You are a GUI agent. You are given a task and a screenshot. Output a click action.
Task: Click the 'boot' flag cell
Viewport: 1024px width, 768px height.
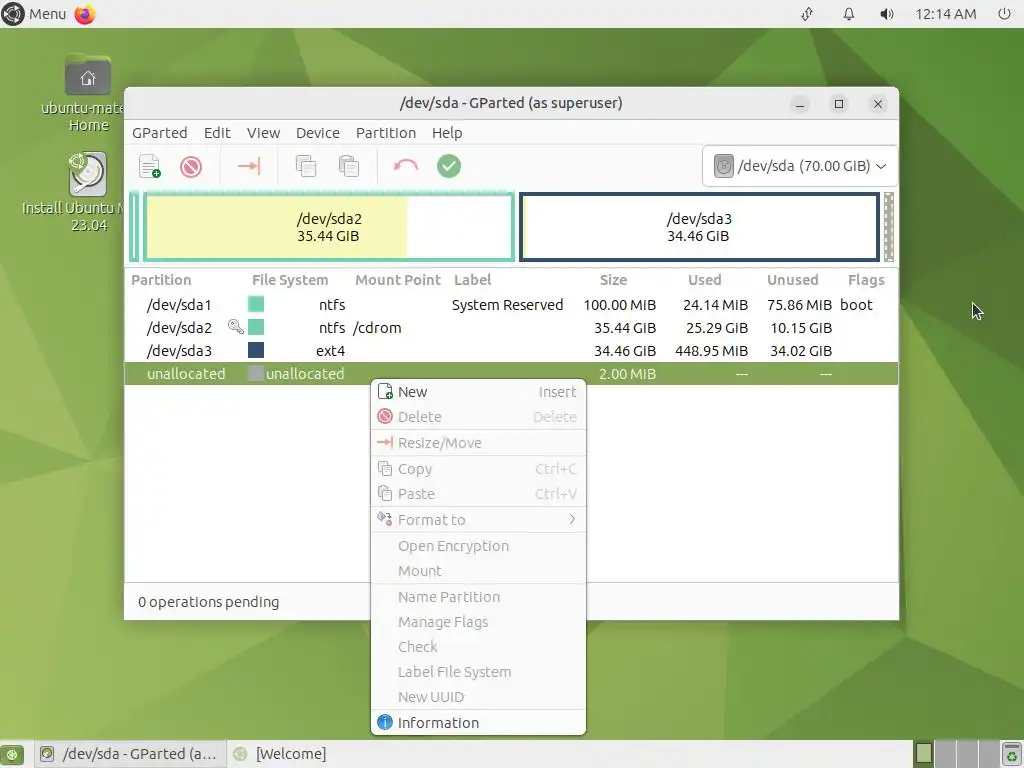(x=856, y=305)
